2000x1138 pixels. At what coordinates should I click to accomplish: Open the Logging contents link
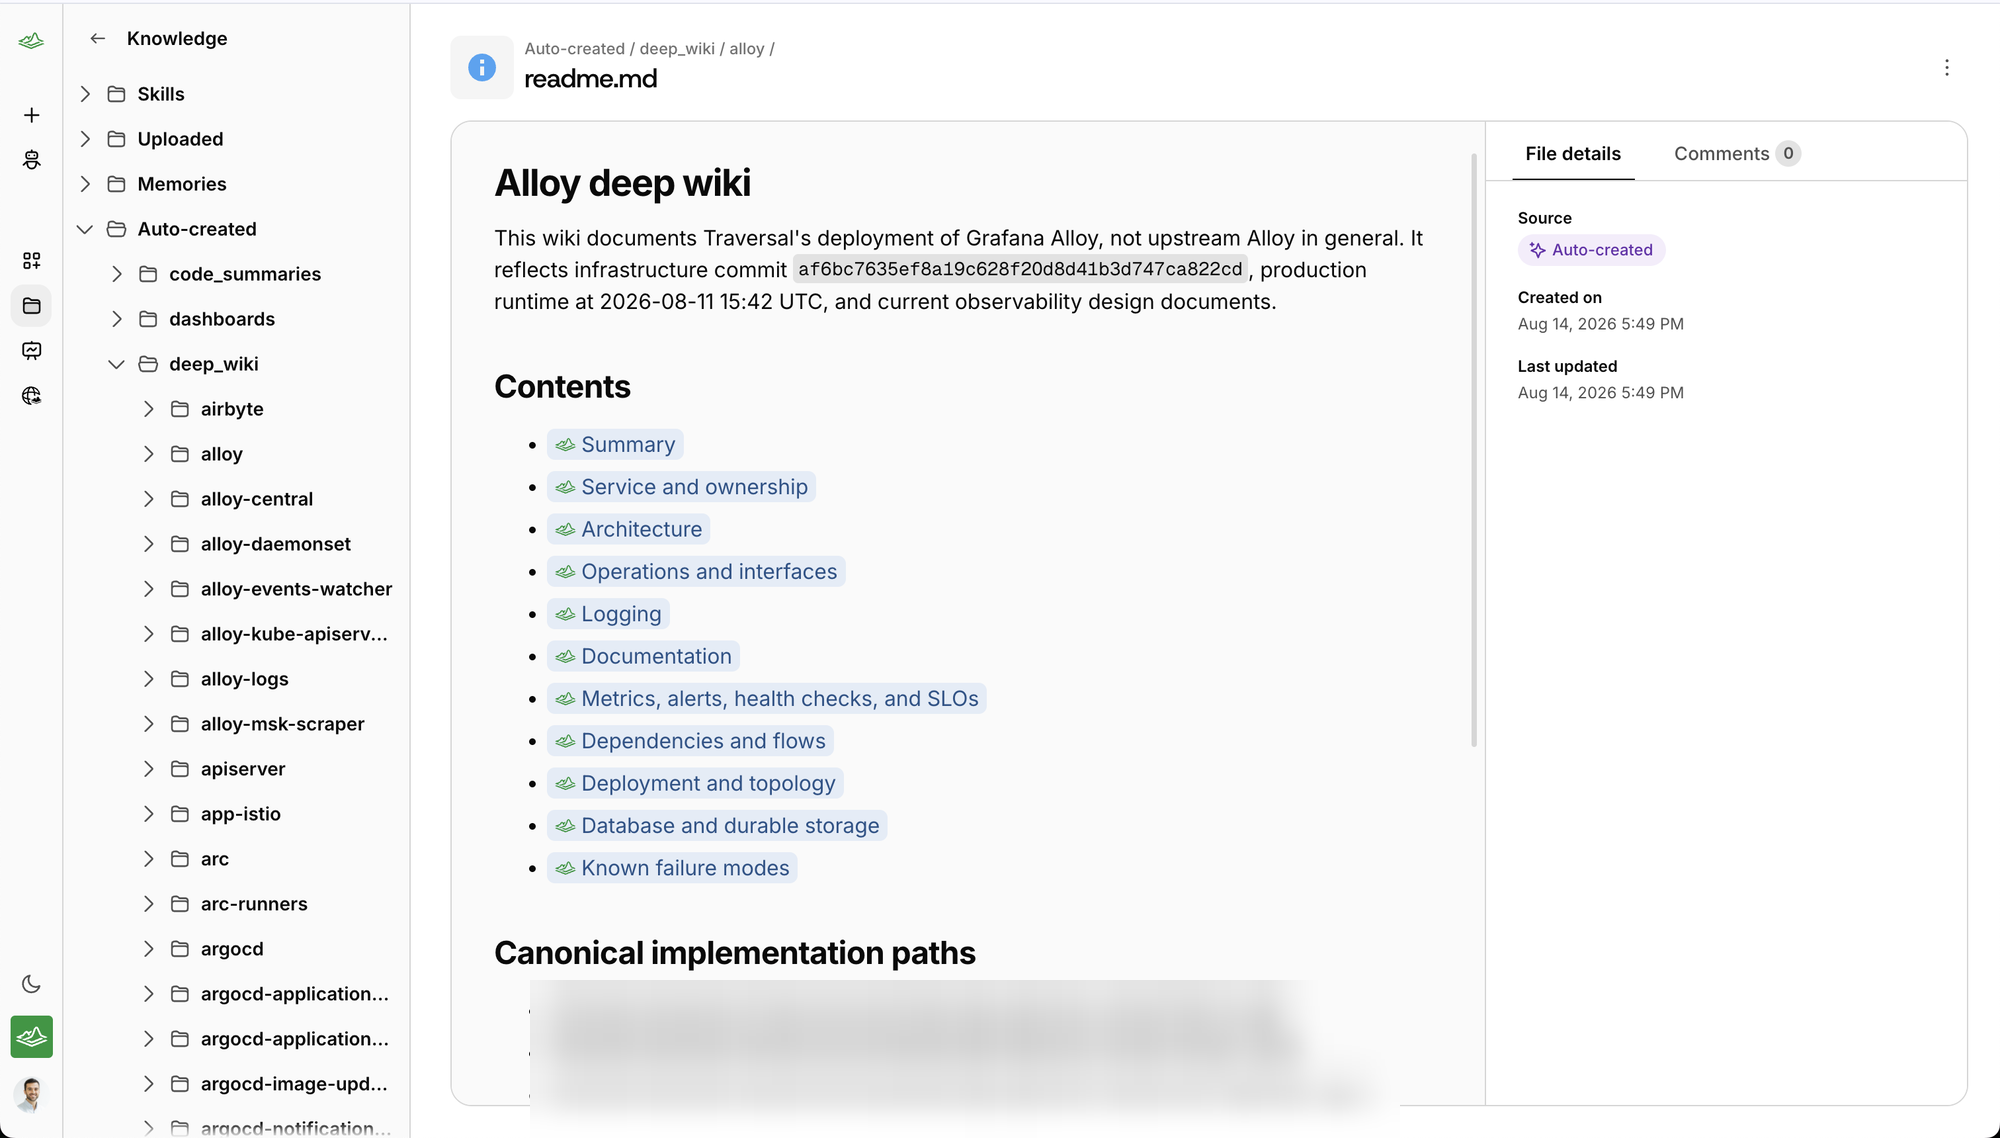point(609,614)
